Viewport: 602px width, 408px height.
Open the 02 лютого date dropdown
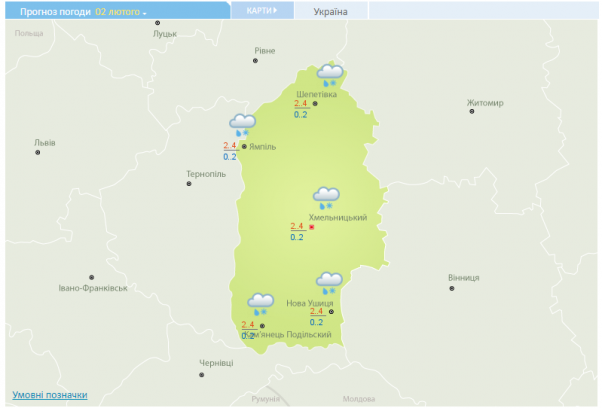121,12
